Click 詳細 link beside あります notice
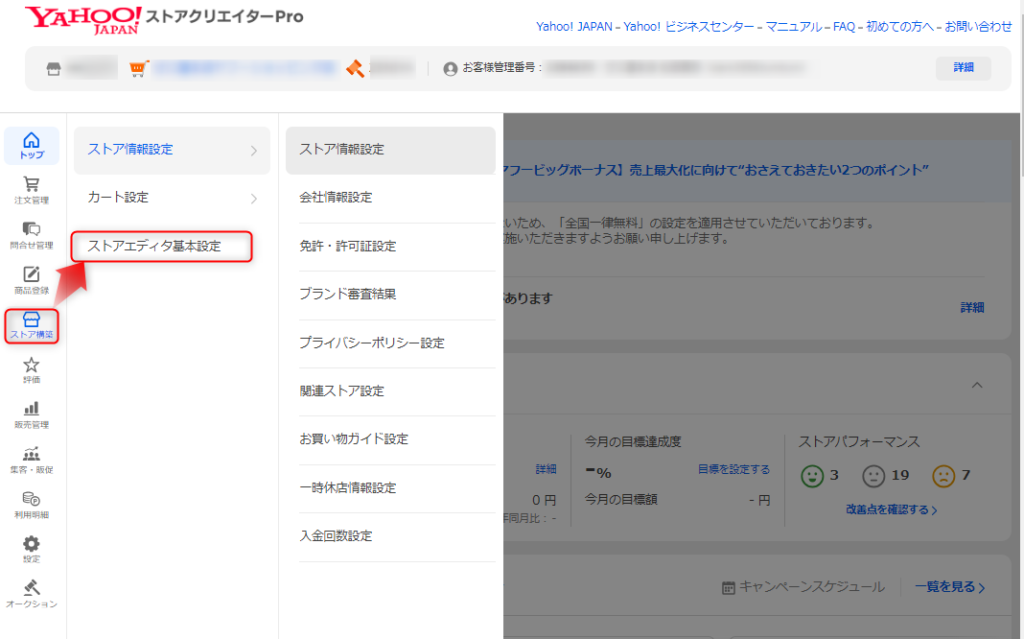This screenshot has height=639, width=1024. 972,308
